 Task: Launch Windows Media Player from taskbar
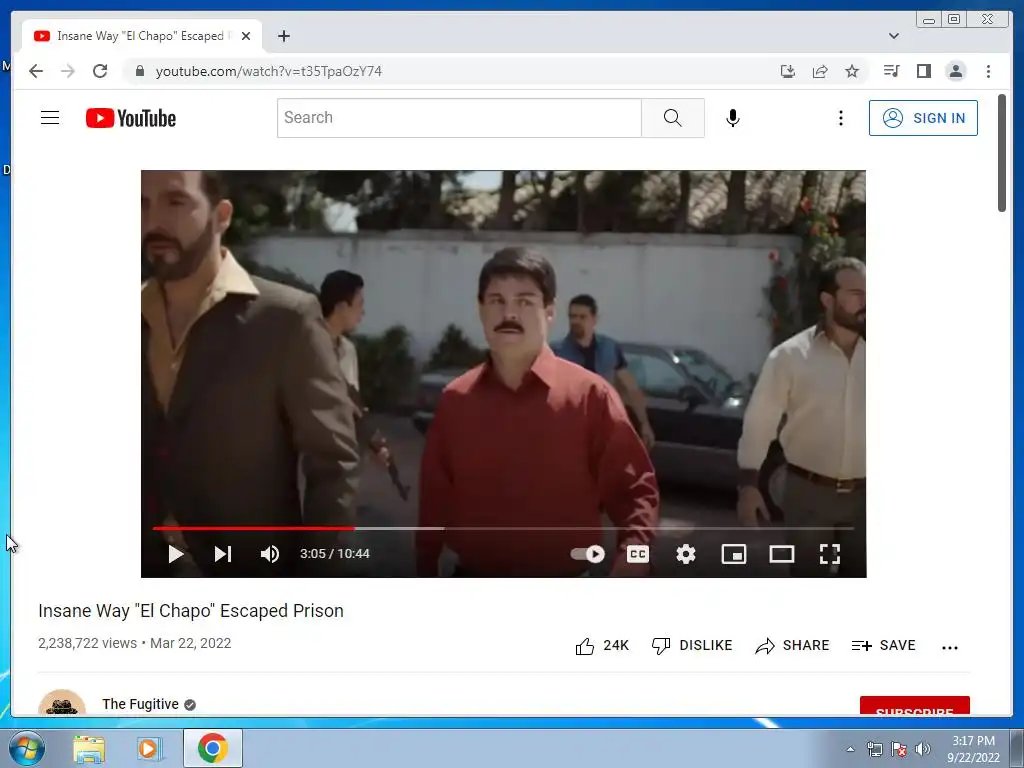(x=149, y=749)
